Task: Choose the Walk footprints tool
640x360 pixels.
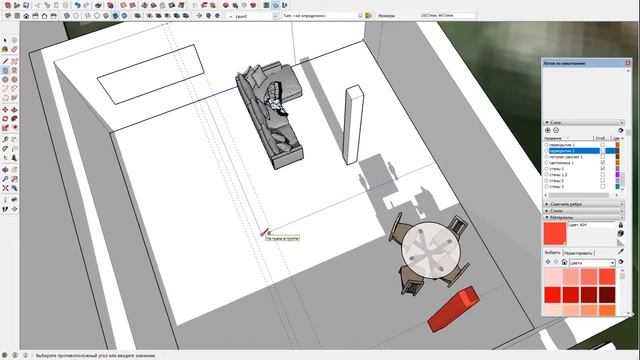Action: (x=5, y=209)
